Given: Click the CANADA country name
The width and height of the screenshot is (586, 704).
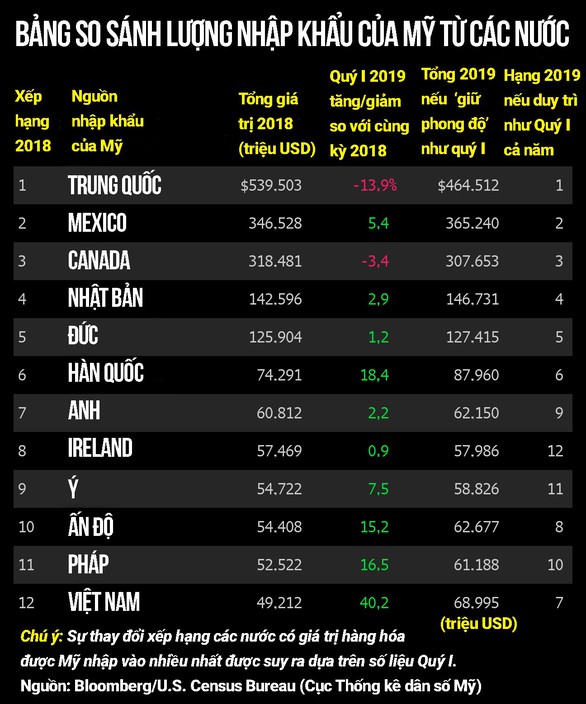Looking at the screenshot, I should (99, 260).
